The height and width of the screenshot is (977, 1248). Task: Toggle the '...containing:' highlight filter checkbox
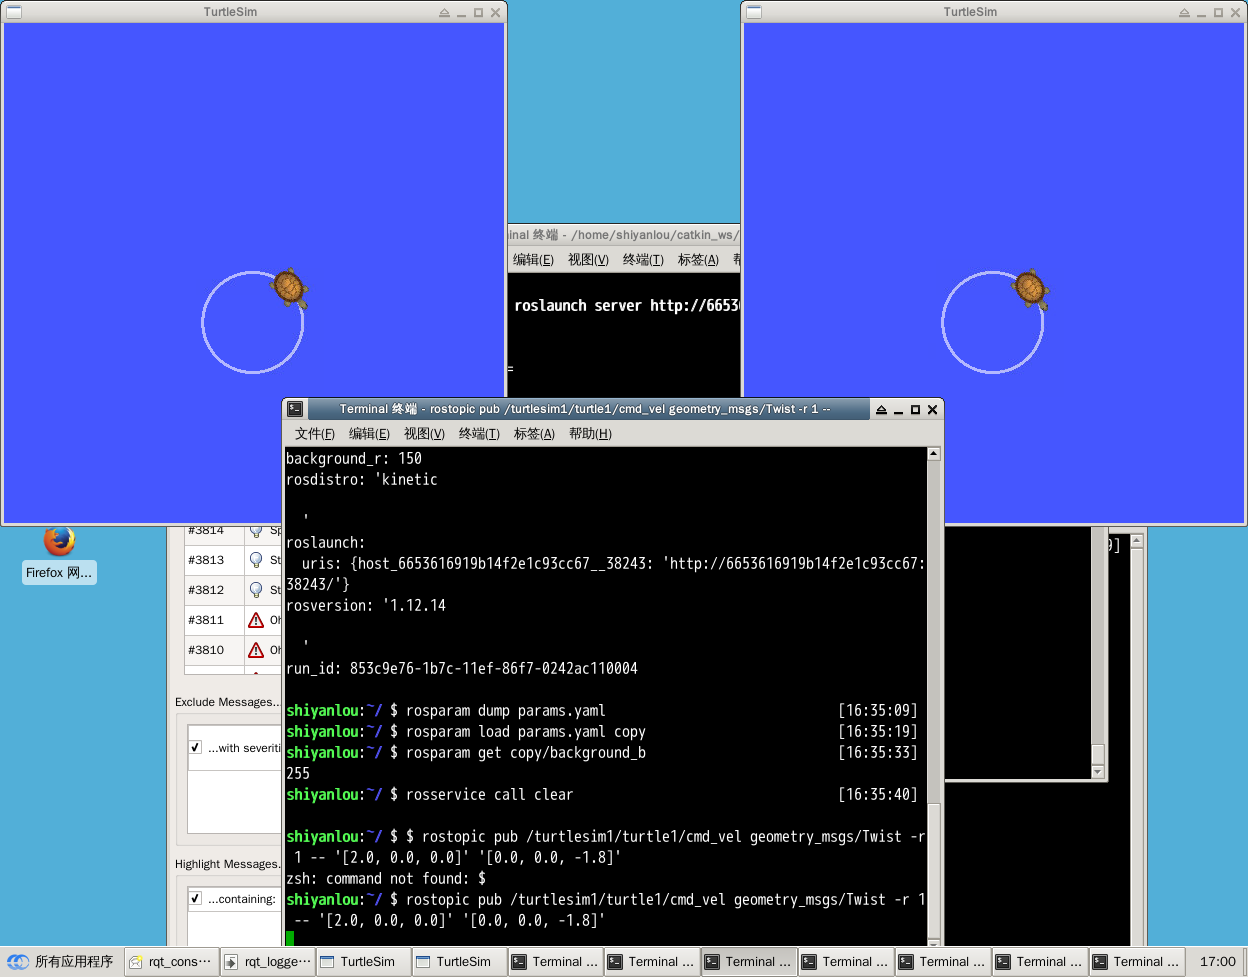coord(195,898)
